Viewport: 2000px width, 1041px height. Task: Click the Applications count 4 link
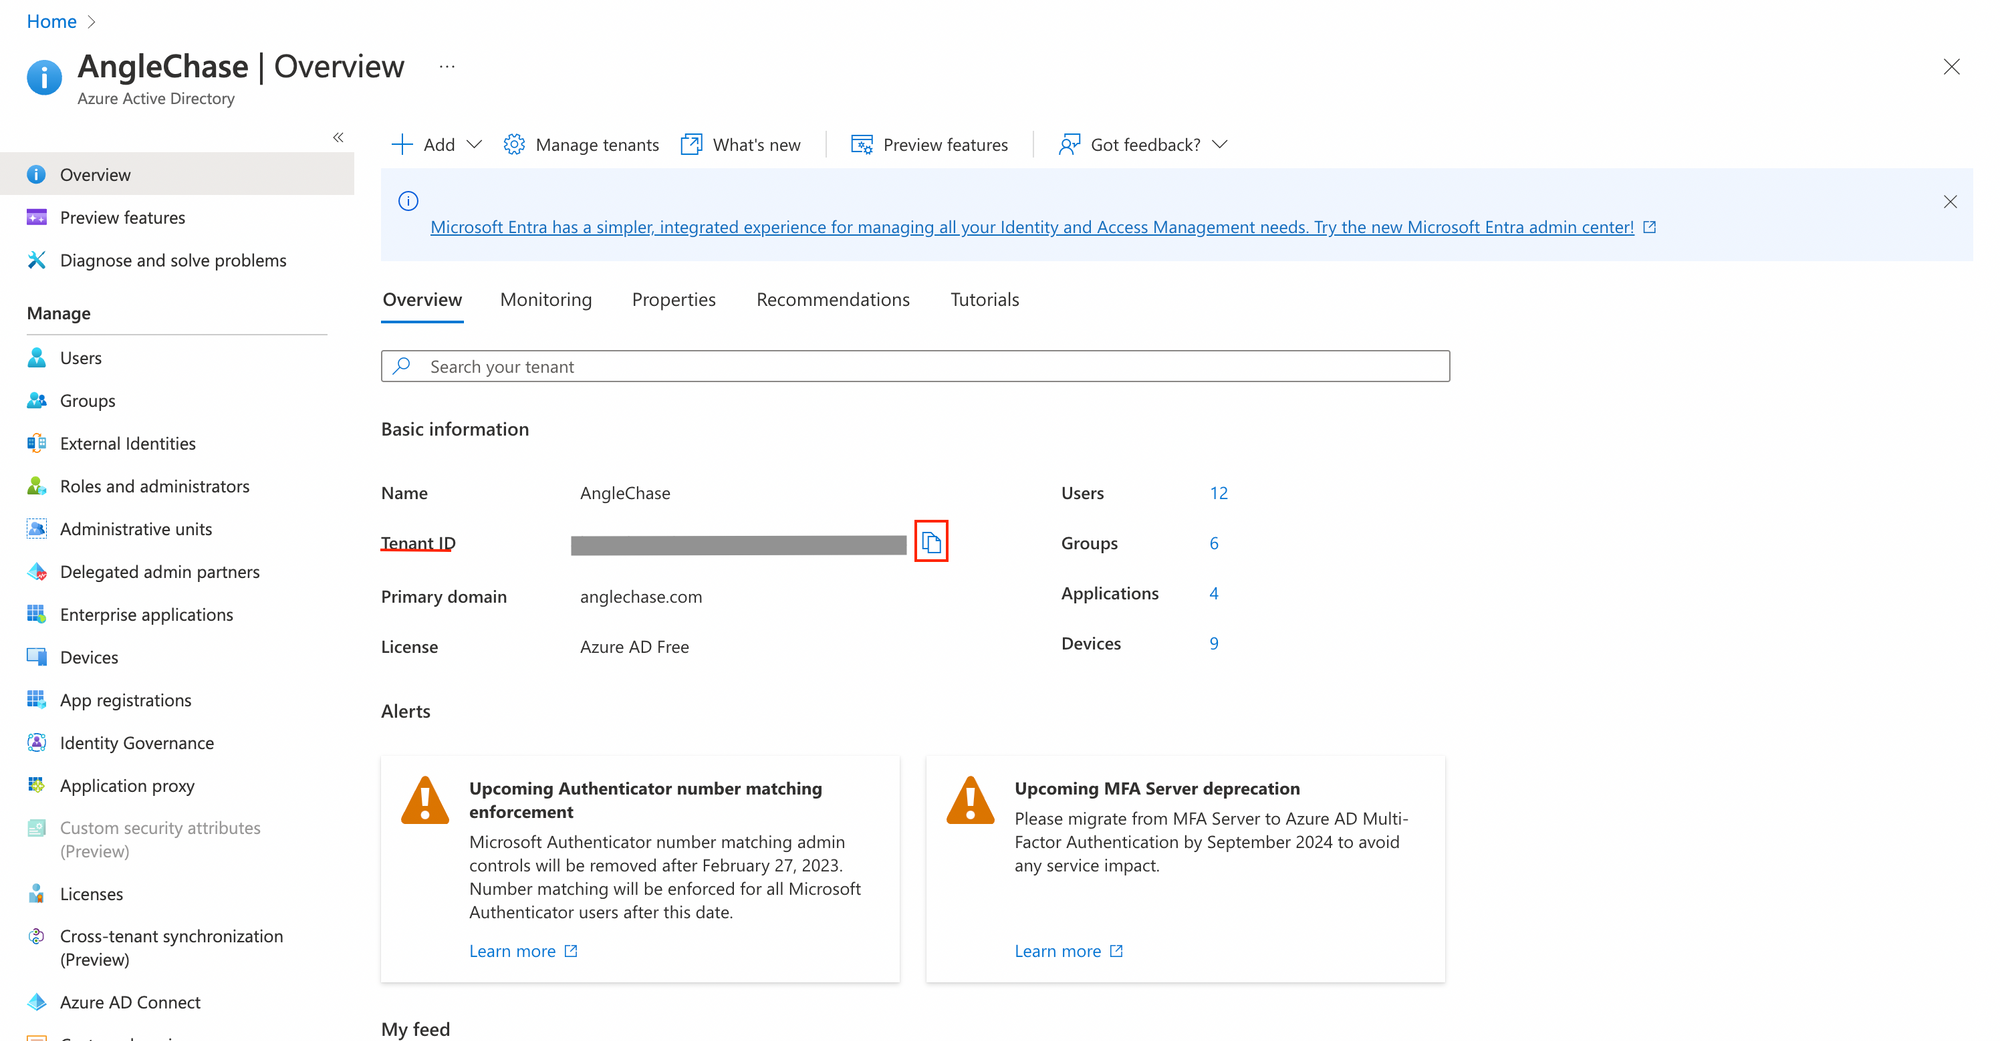pyautogui.click(x=1214, y=593)
